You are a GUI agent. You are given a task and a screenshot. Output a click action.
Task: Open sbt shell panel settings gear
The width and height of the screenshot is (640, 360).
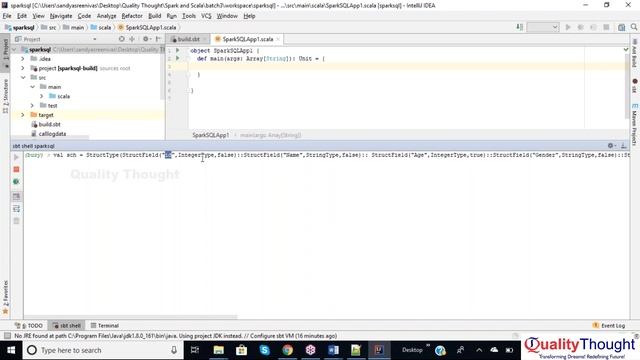coord(611,146)
